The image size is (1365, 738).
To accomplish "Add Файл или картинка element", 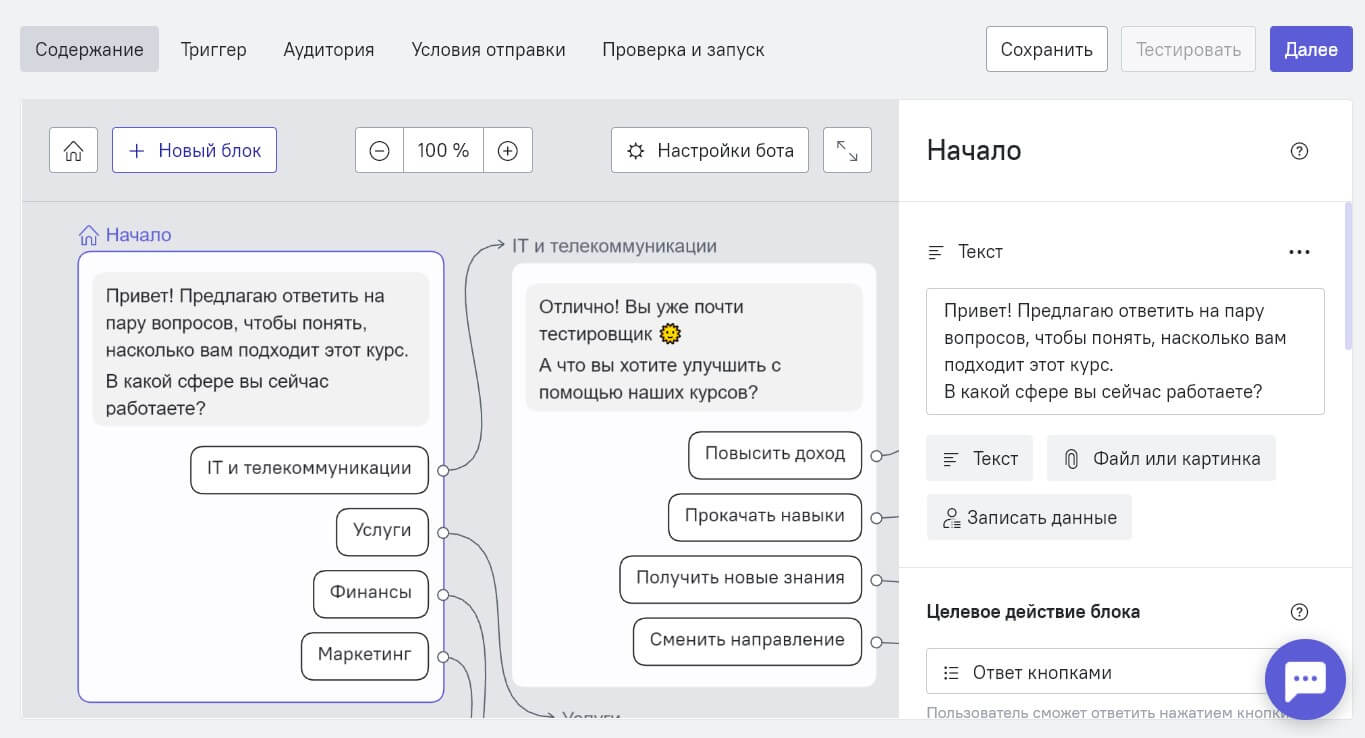I will 1161,458.
